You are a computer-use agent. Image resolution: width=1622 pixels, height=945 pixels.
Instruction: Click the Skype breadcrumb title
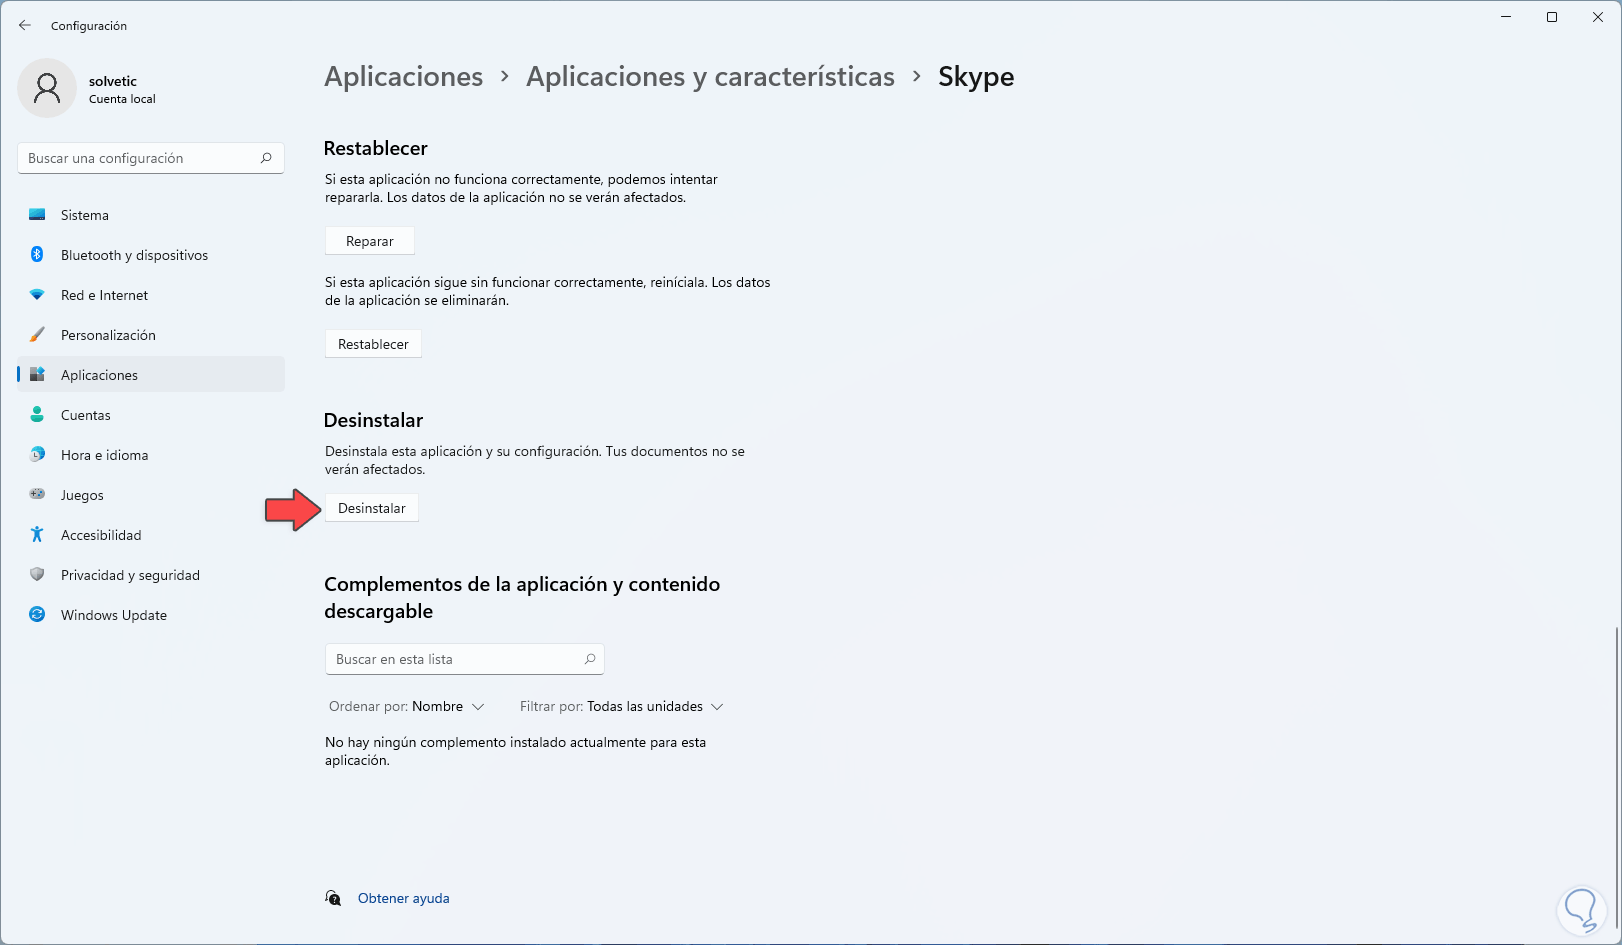point(976,77)
